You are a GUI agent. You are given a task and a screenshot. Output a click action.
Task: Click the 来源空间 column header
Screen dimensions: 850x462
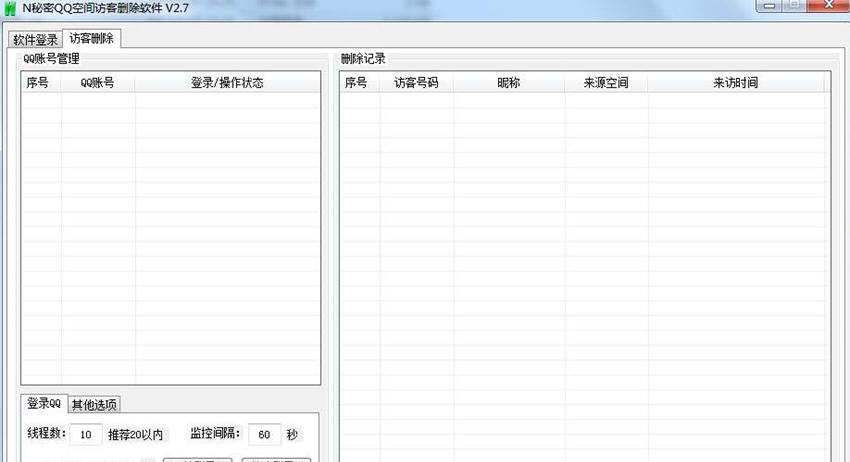coord(606,82)
